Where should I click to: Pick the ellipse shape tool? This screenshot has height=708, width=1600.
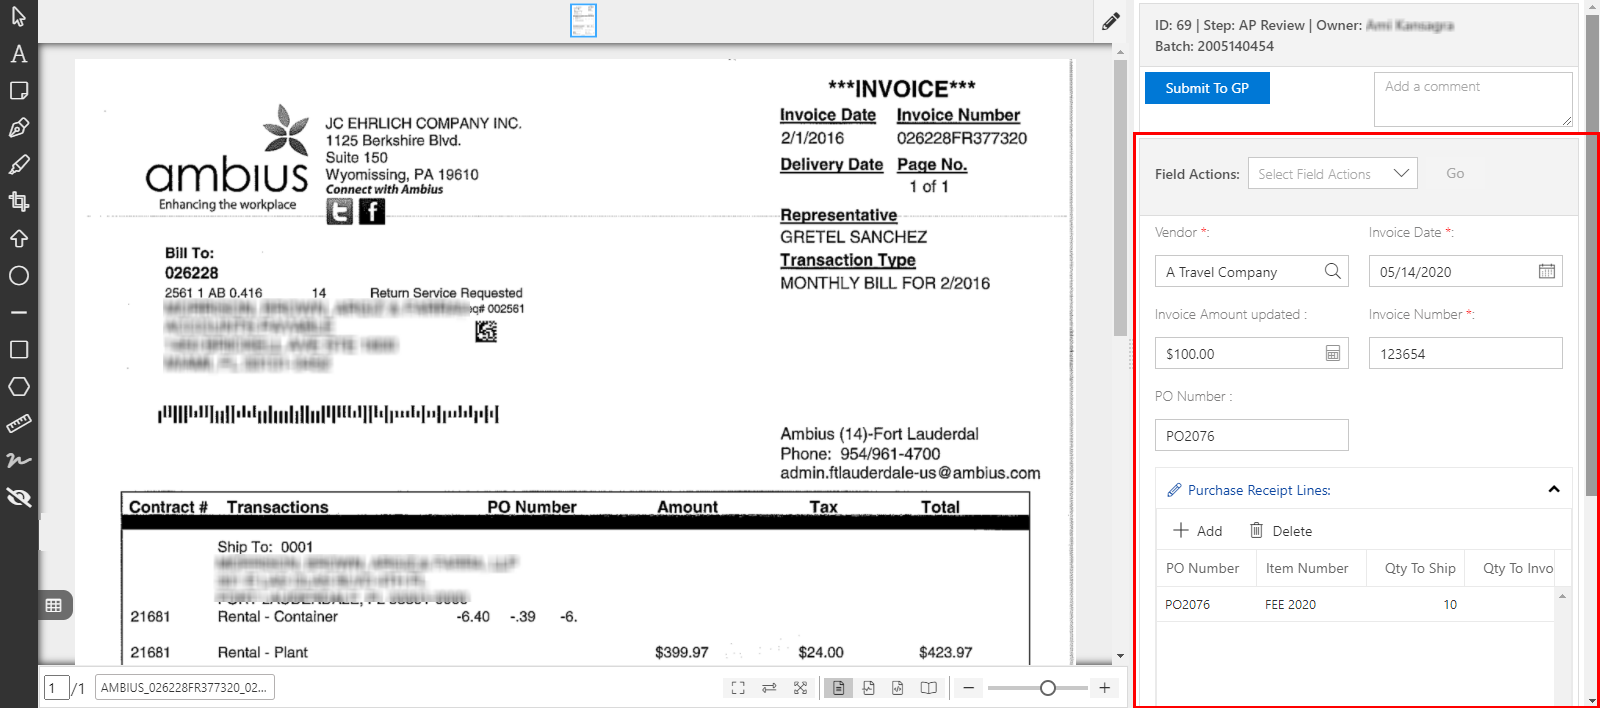[19, 276]
